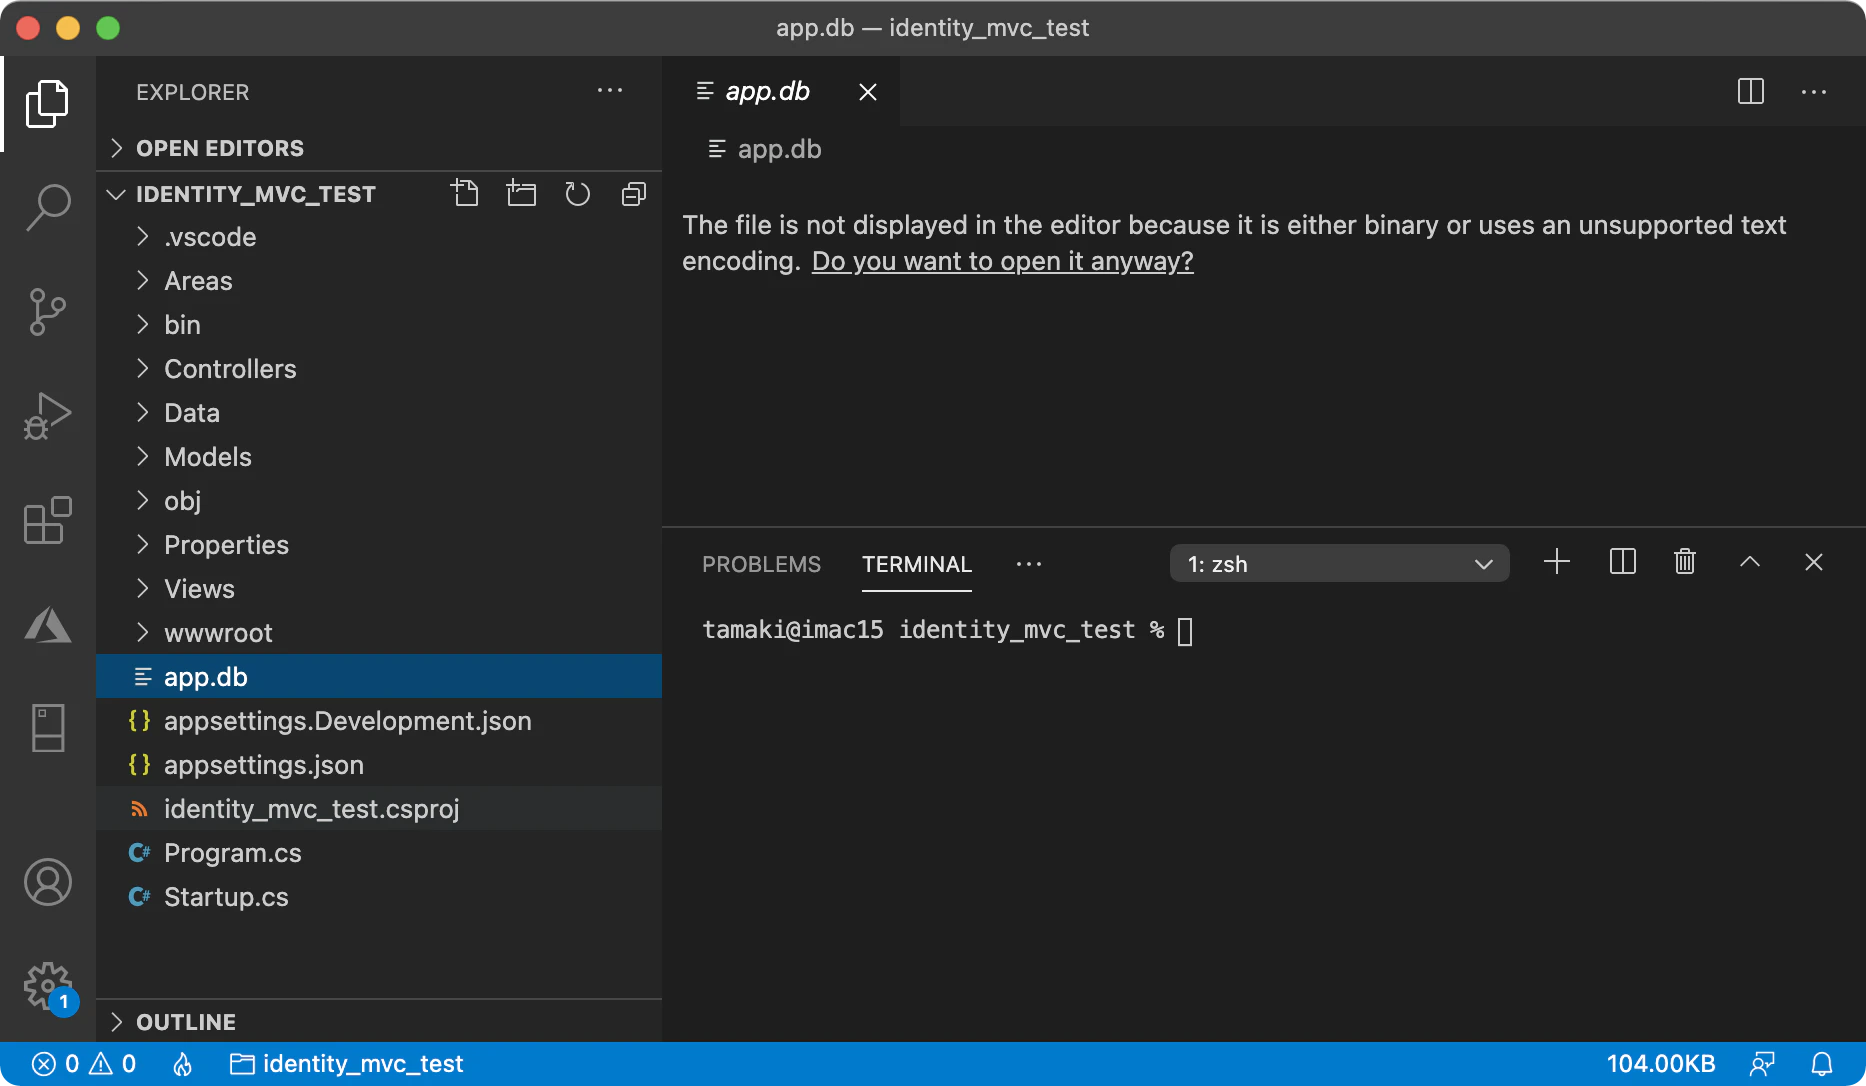Open the Search view in activity bar
Image resolution: width=1866 pixels, height=1086 pixels.
click(48, 207)
